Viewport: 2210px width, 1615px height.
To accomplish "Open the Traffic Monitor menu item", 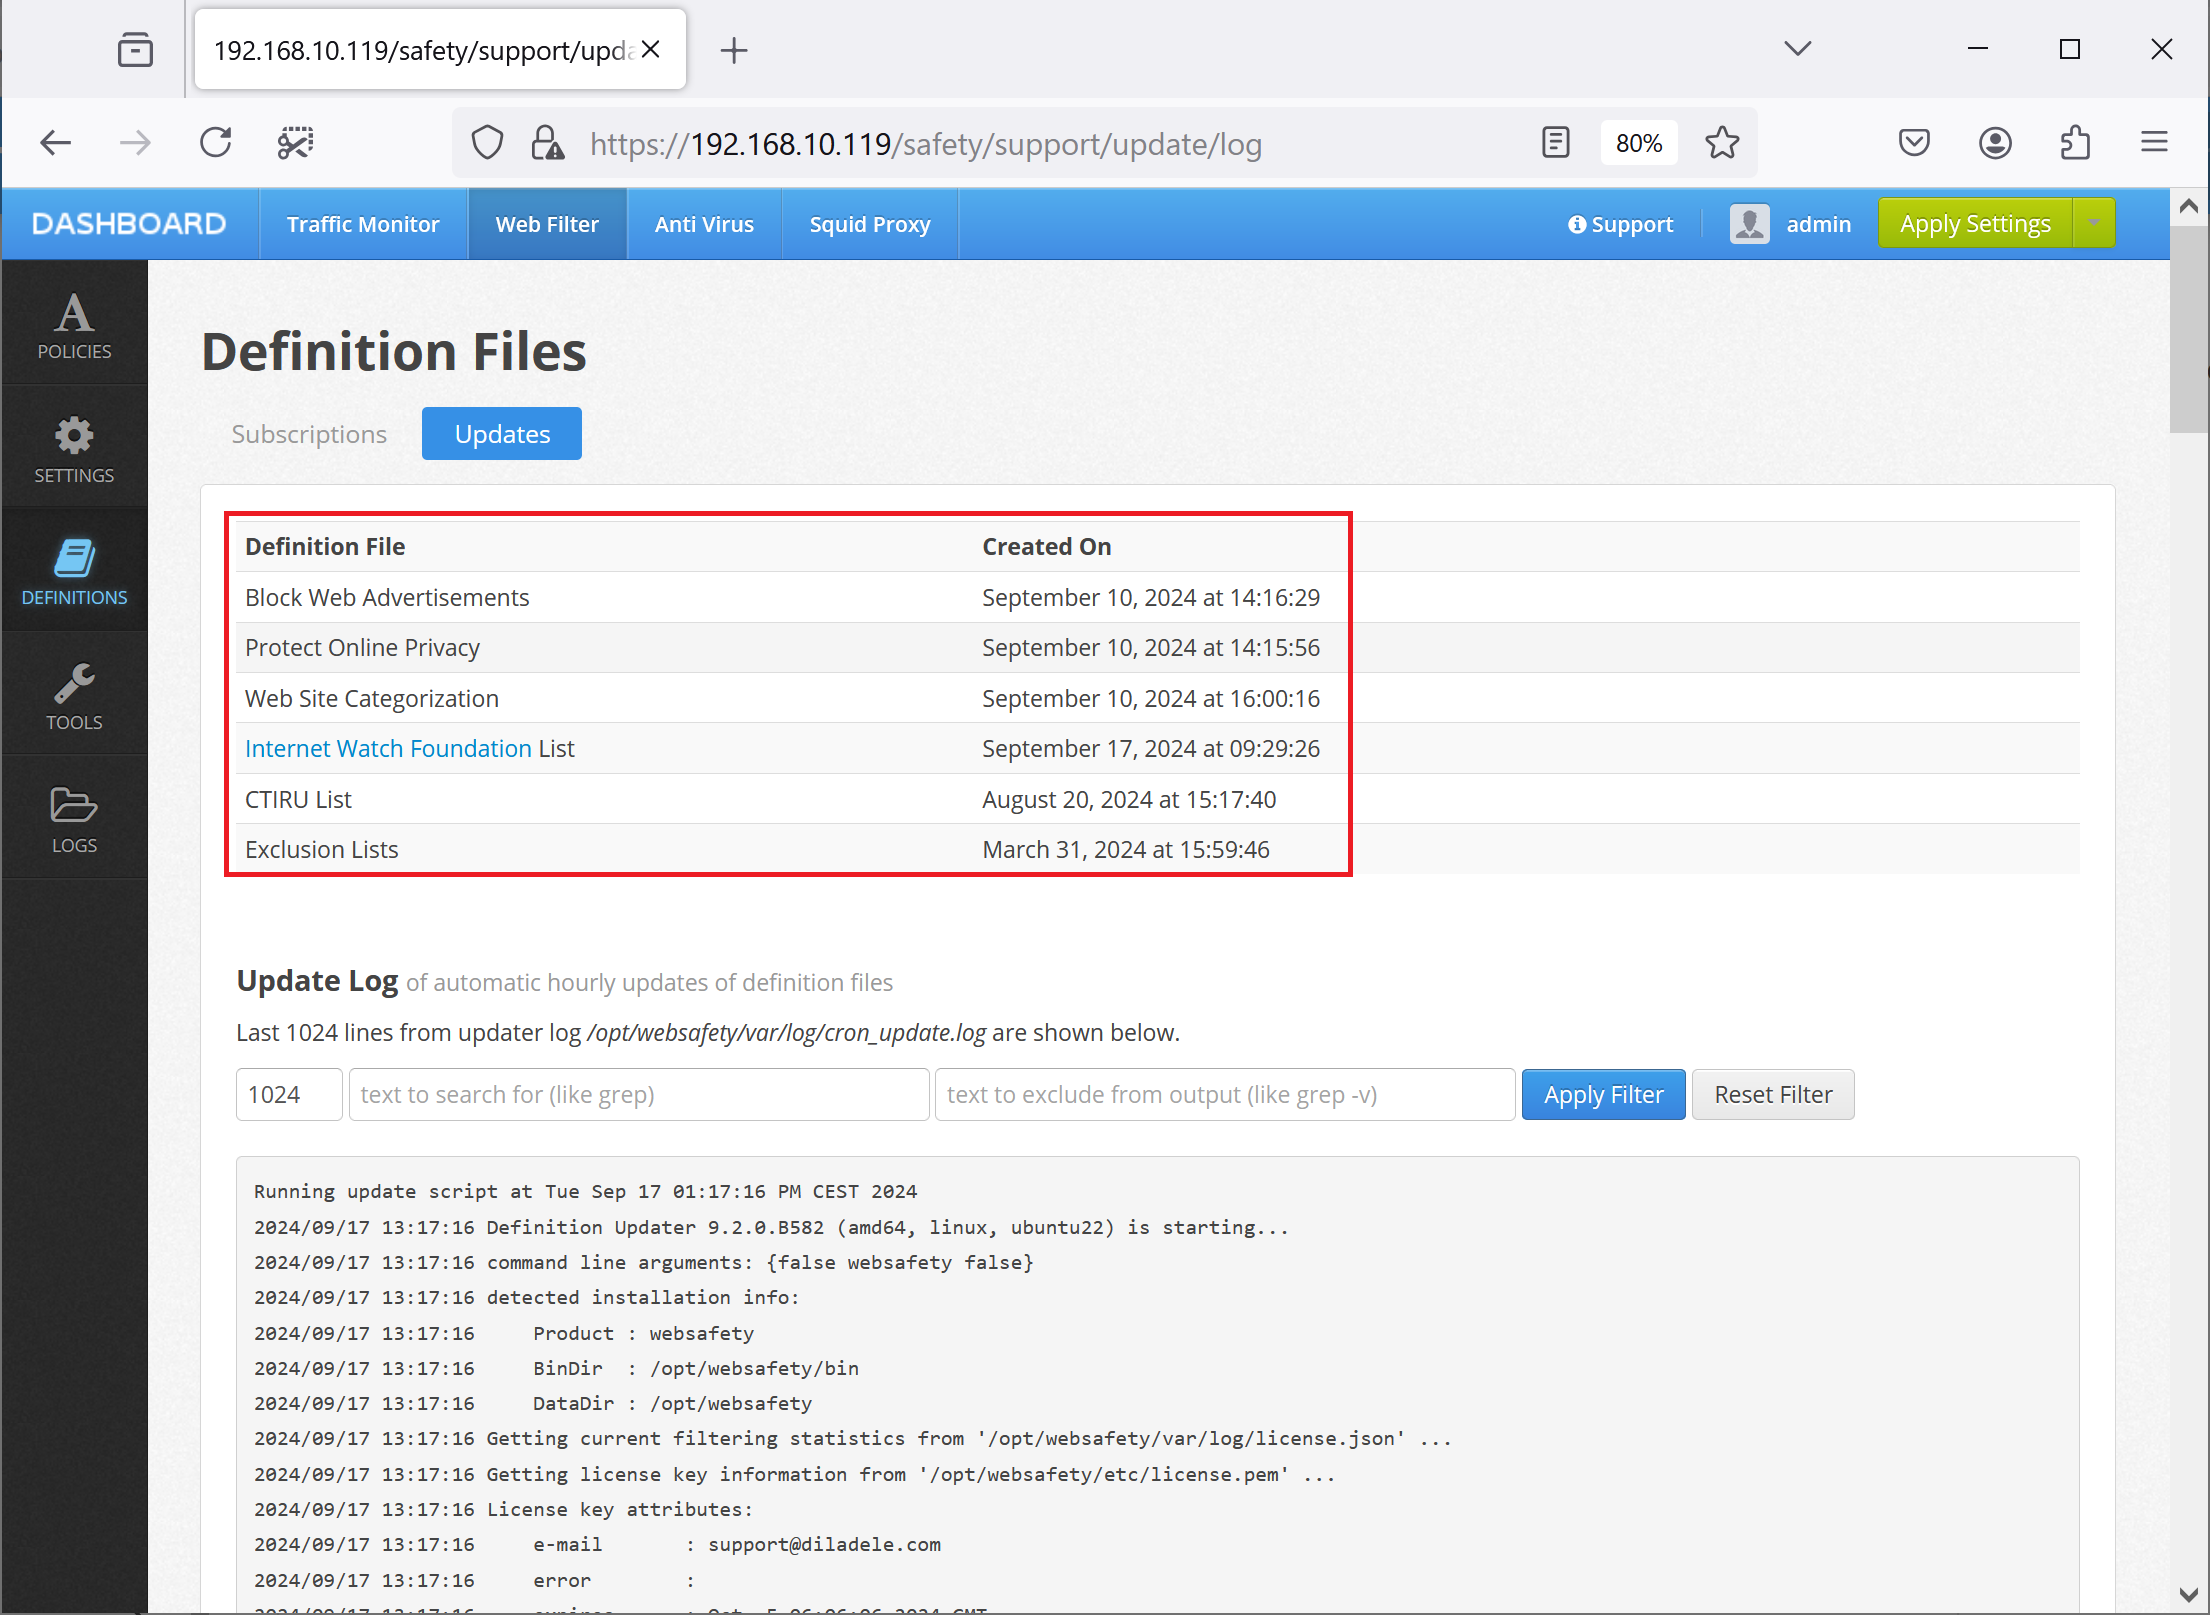I will point(363,224).
